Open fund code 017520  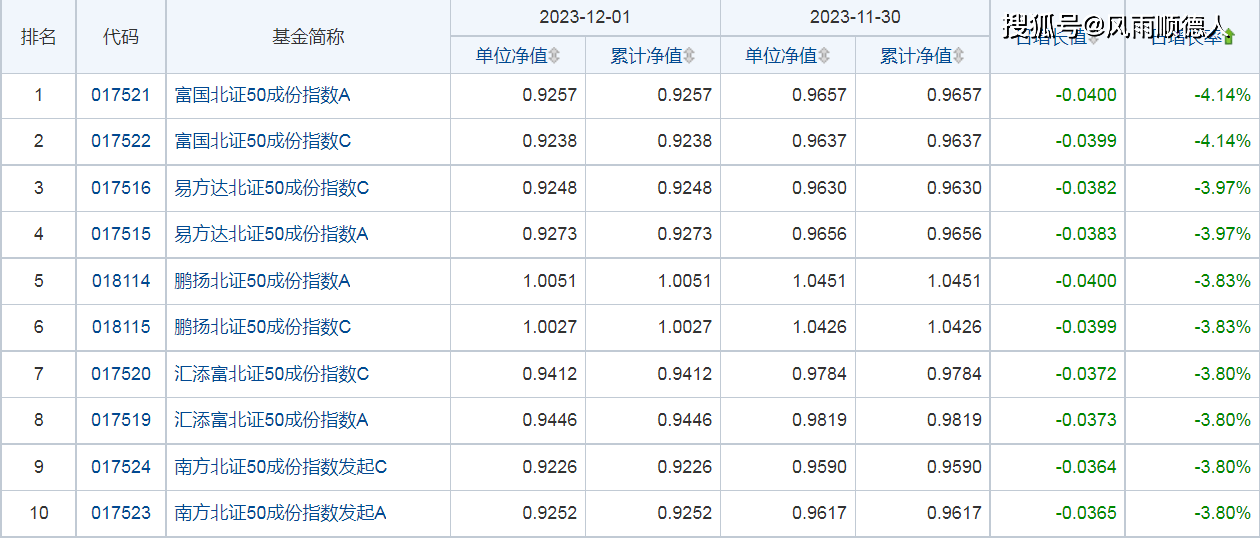pos(121,374)
